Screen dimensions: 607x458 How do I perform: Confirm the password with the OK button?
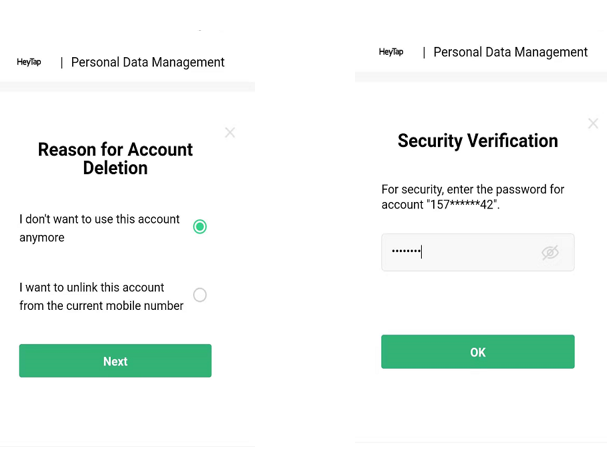[477, 352]
